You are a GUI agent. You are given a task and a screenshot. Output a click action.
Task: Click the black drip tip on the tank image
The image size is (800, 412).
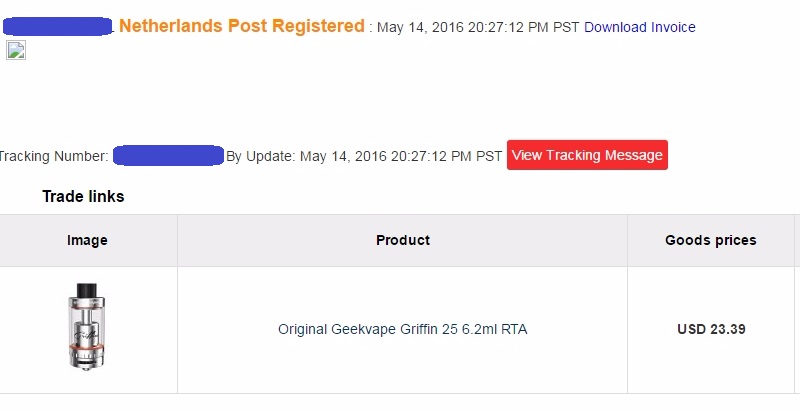pyautogui.click(x=86, y=290)
